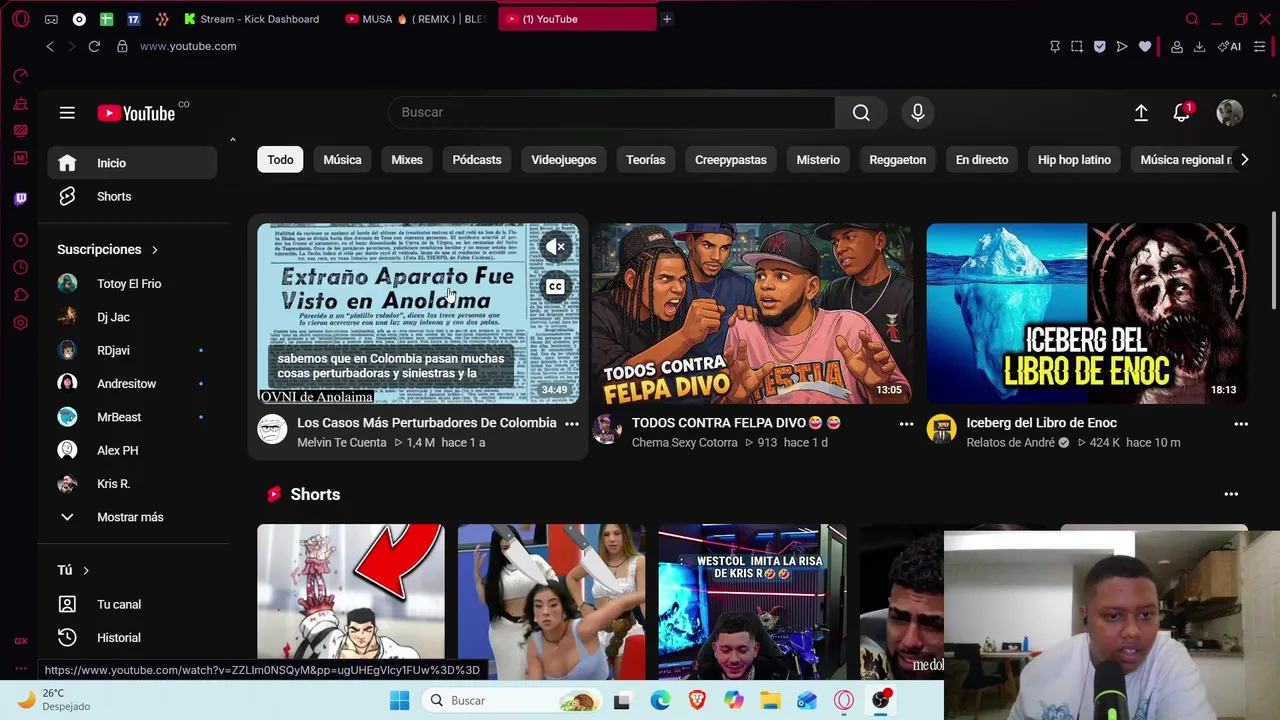The width and height of the screenshot is (1280, 720).
Task: Go back in browser history
Action: coord(49,46)
